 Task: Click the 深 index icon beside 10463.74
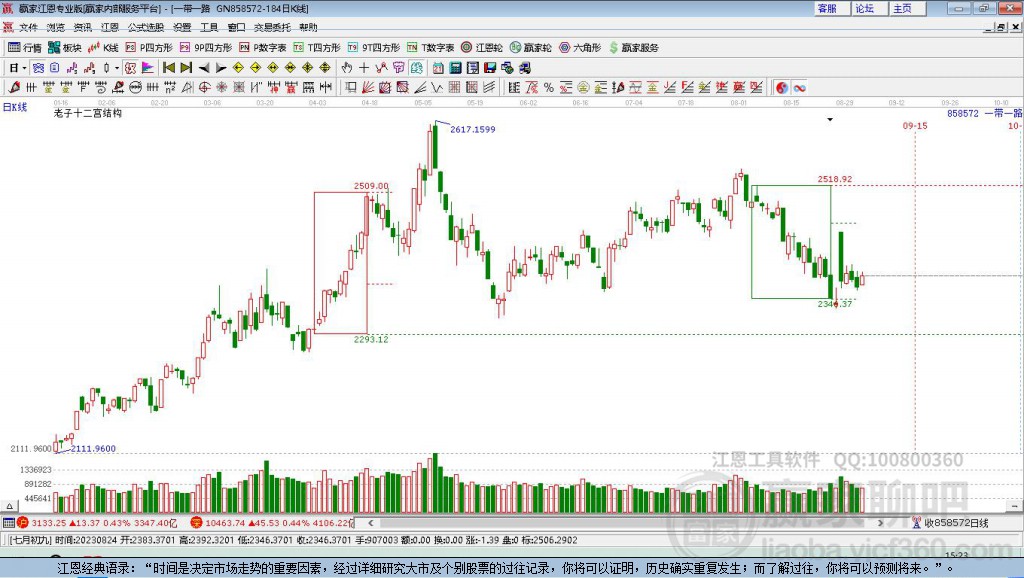pyautogui.click(x=196, y=522)
